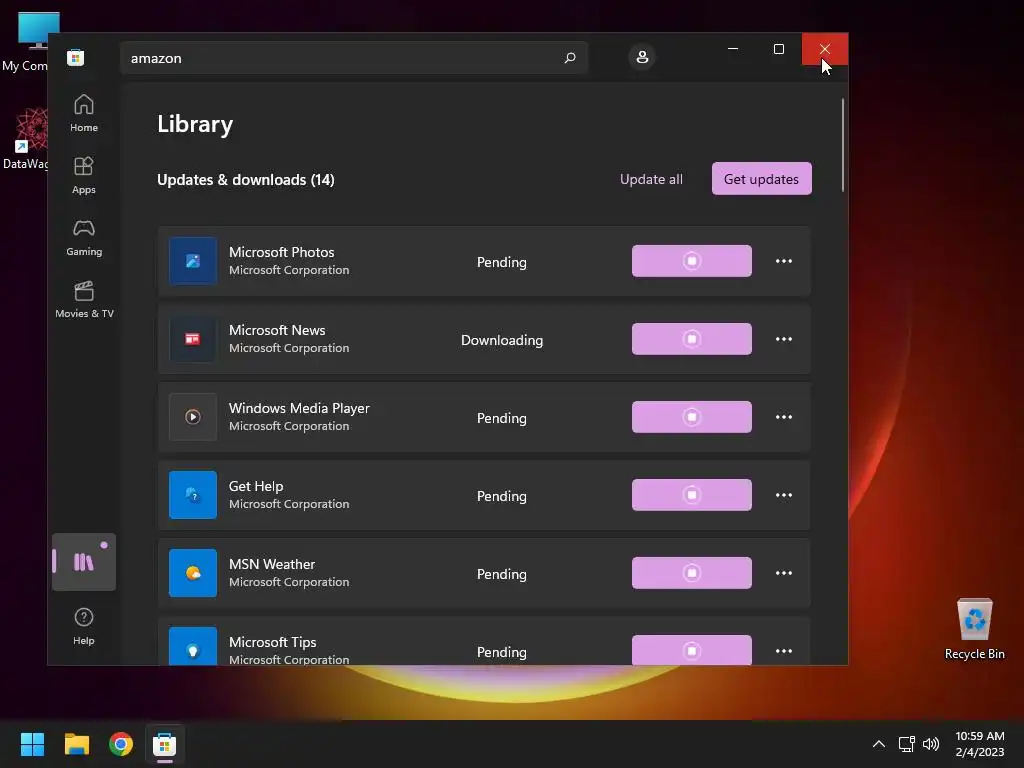The image size is (1024, 768).
Task: Click Update all
Action: point(651,179)
